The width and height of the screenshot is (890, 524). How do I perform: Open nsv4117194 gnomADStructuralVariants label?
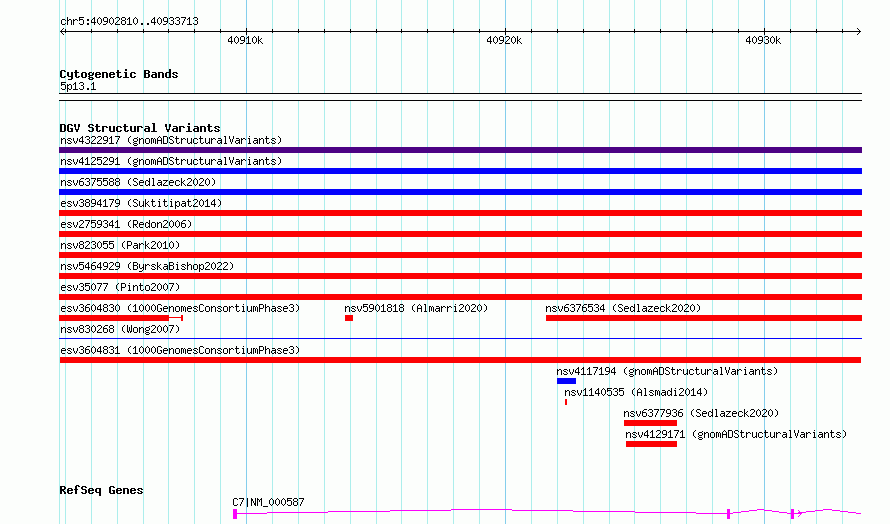(667, 371)
